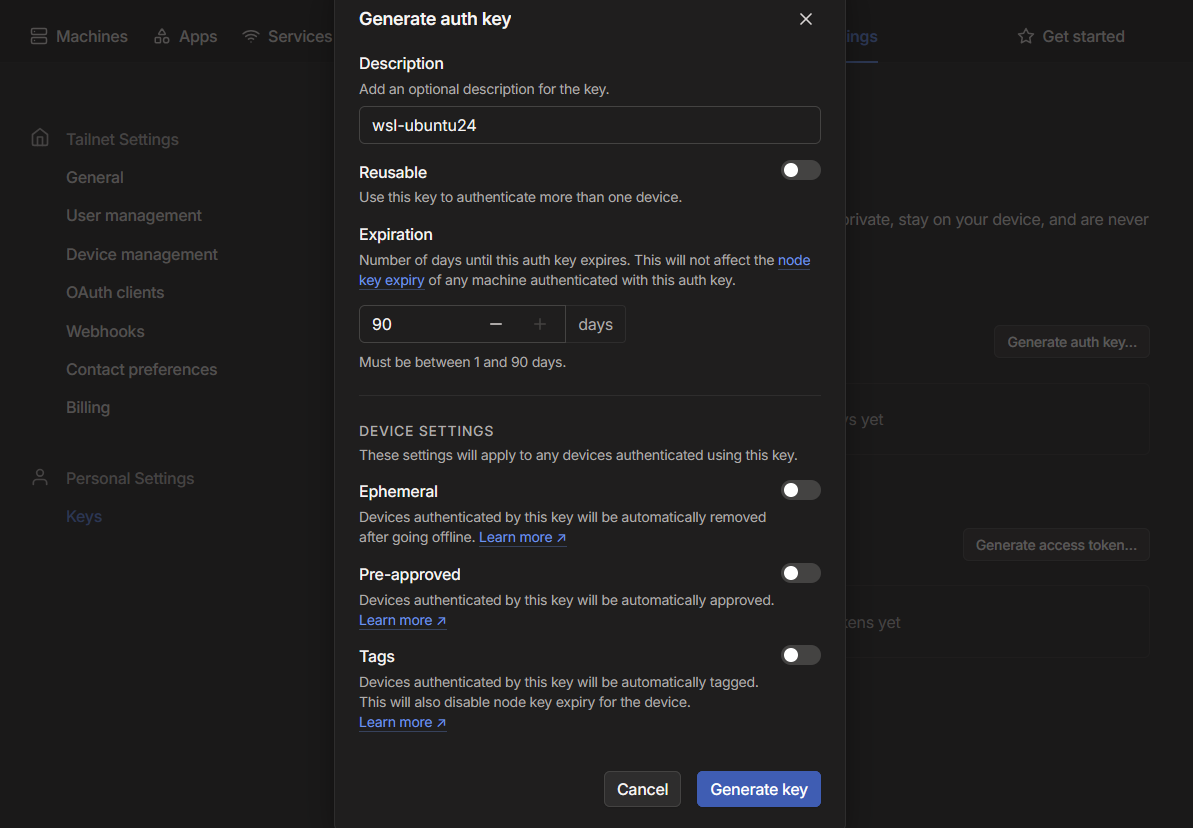This screenshot has height=828, width=1193.
Task: Click the Services wifi icon
Action: click(x=251, y=36)
